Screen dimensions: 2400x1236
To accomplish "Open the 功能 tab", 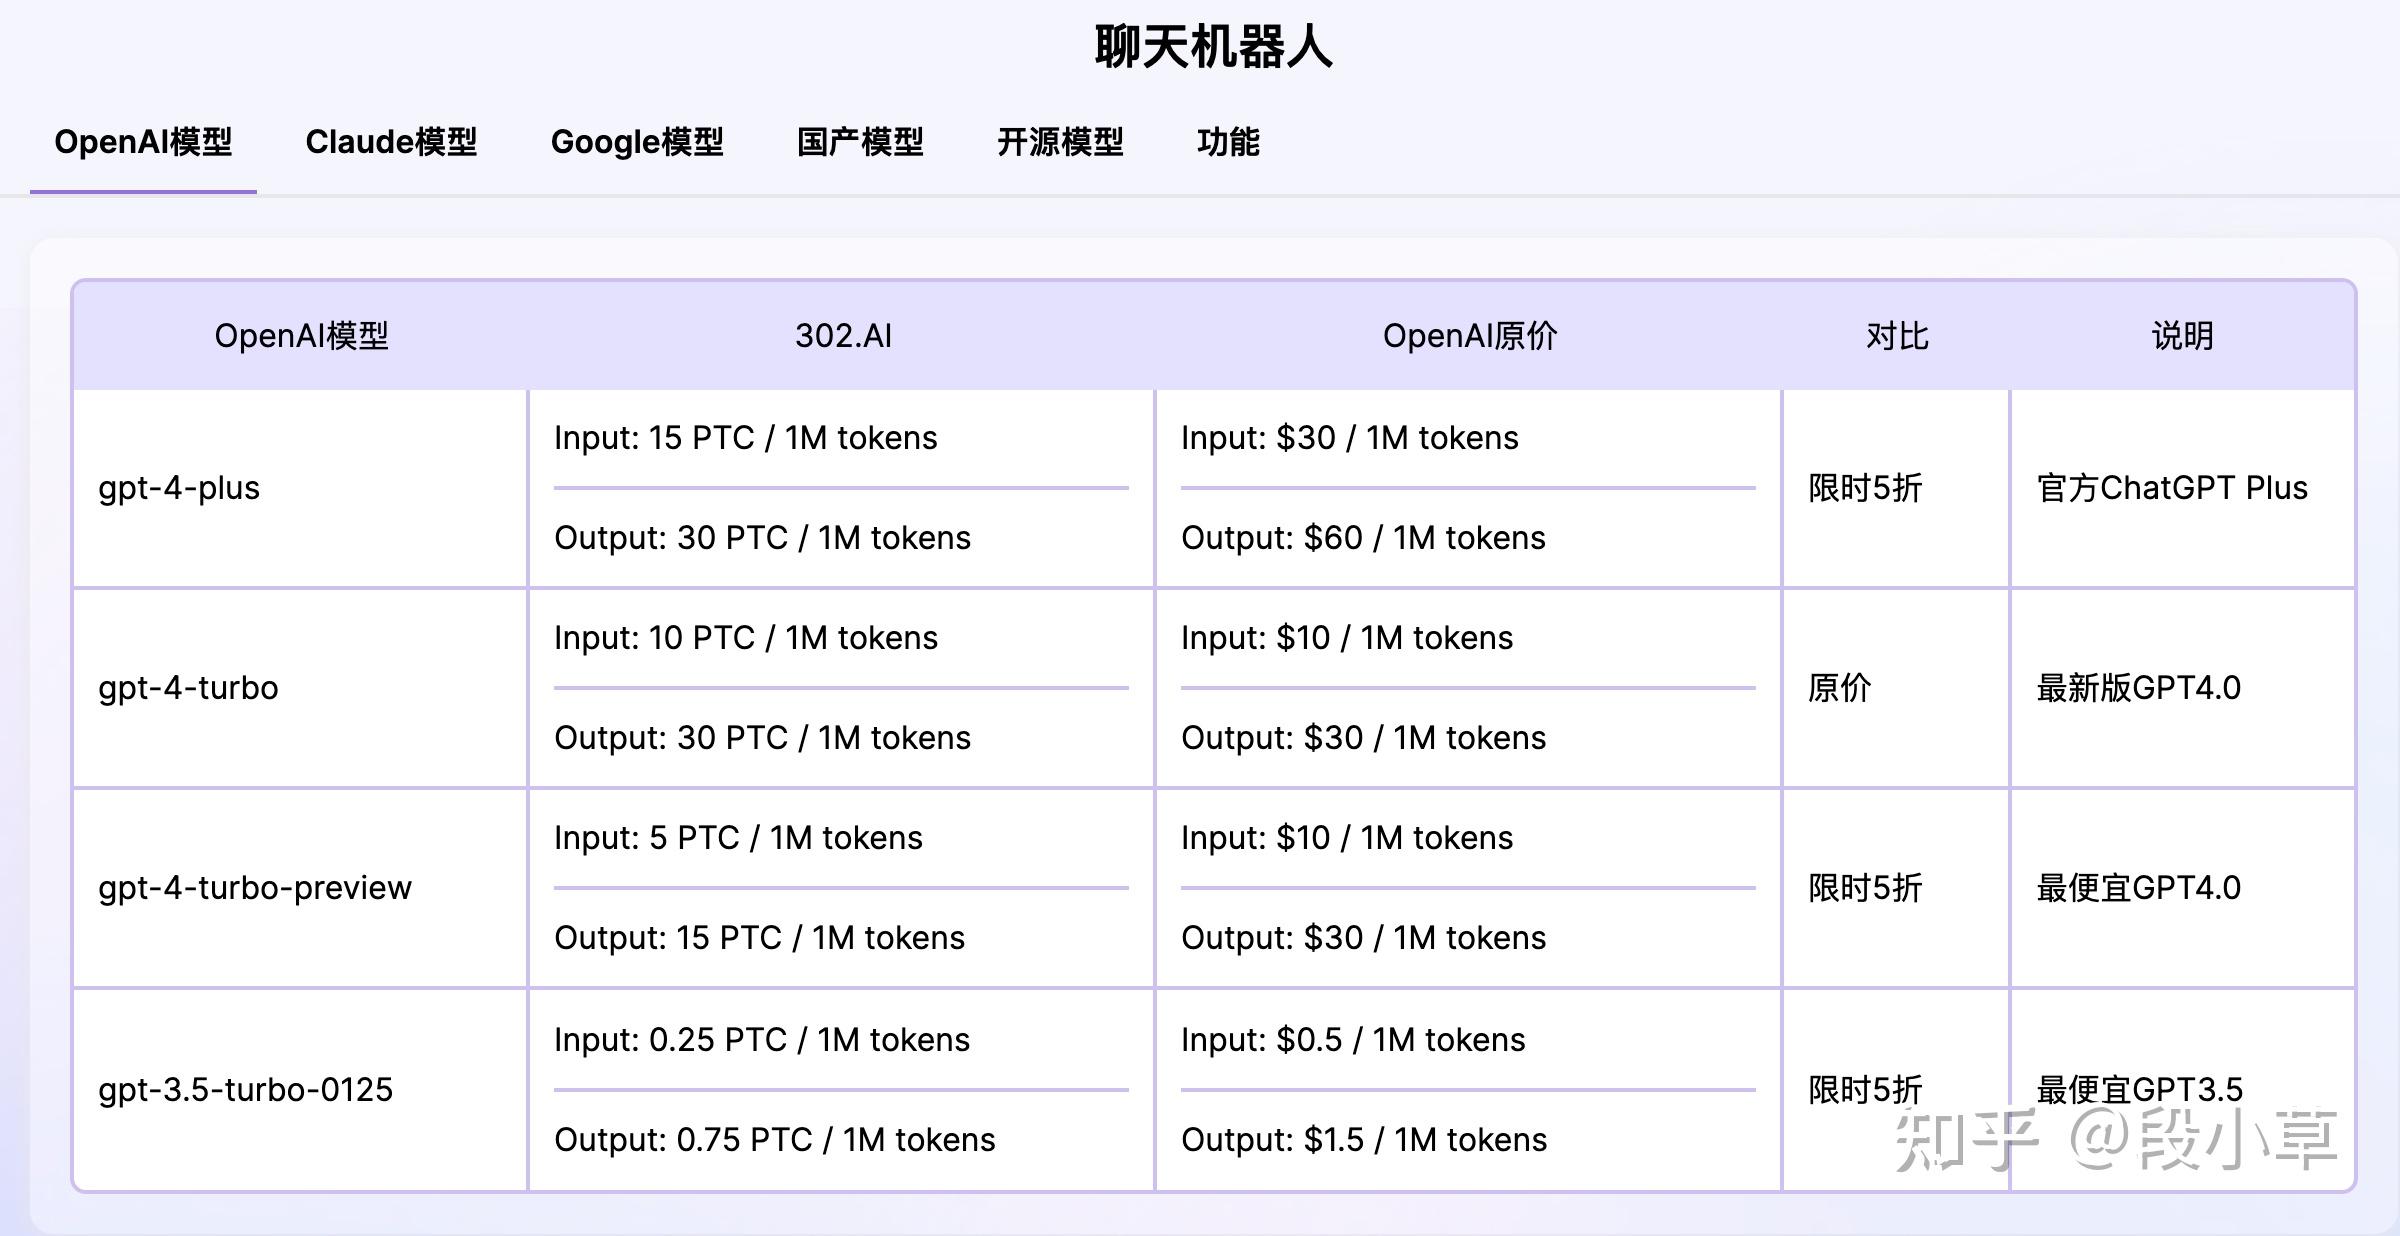I will pyautogui.click(x=1229, y=142).
